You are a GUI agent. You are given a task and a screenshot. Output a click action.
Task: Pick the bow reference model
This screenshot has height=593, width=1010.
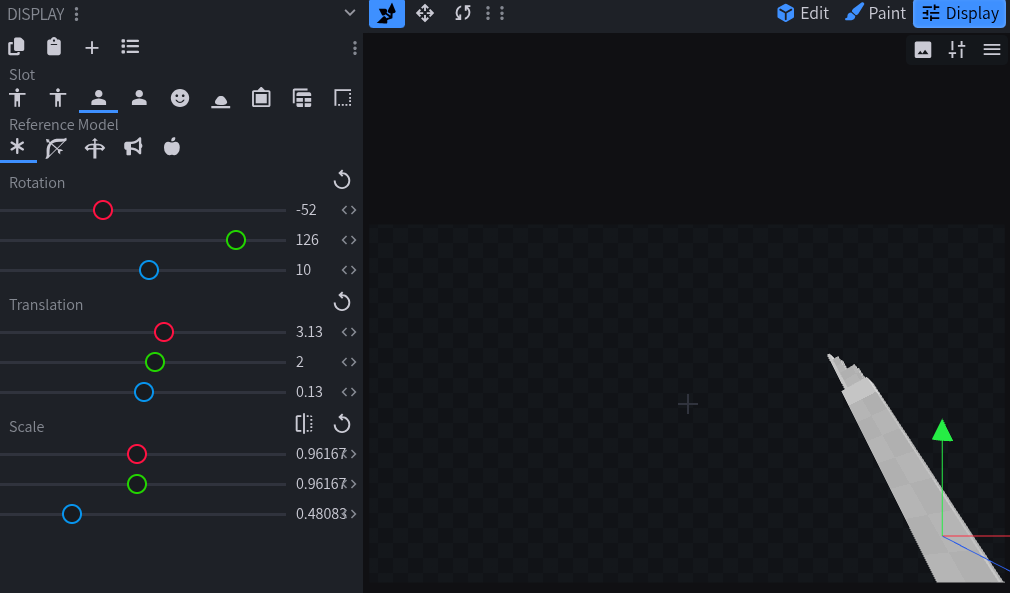point(56,147)
